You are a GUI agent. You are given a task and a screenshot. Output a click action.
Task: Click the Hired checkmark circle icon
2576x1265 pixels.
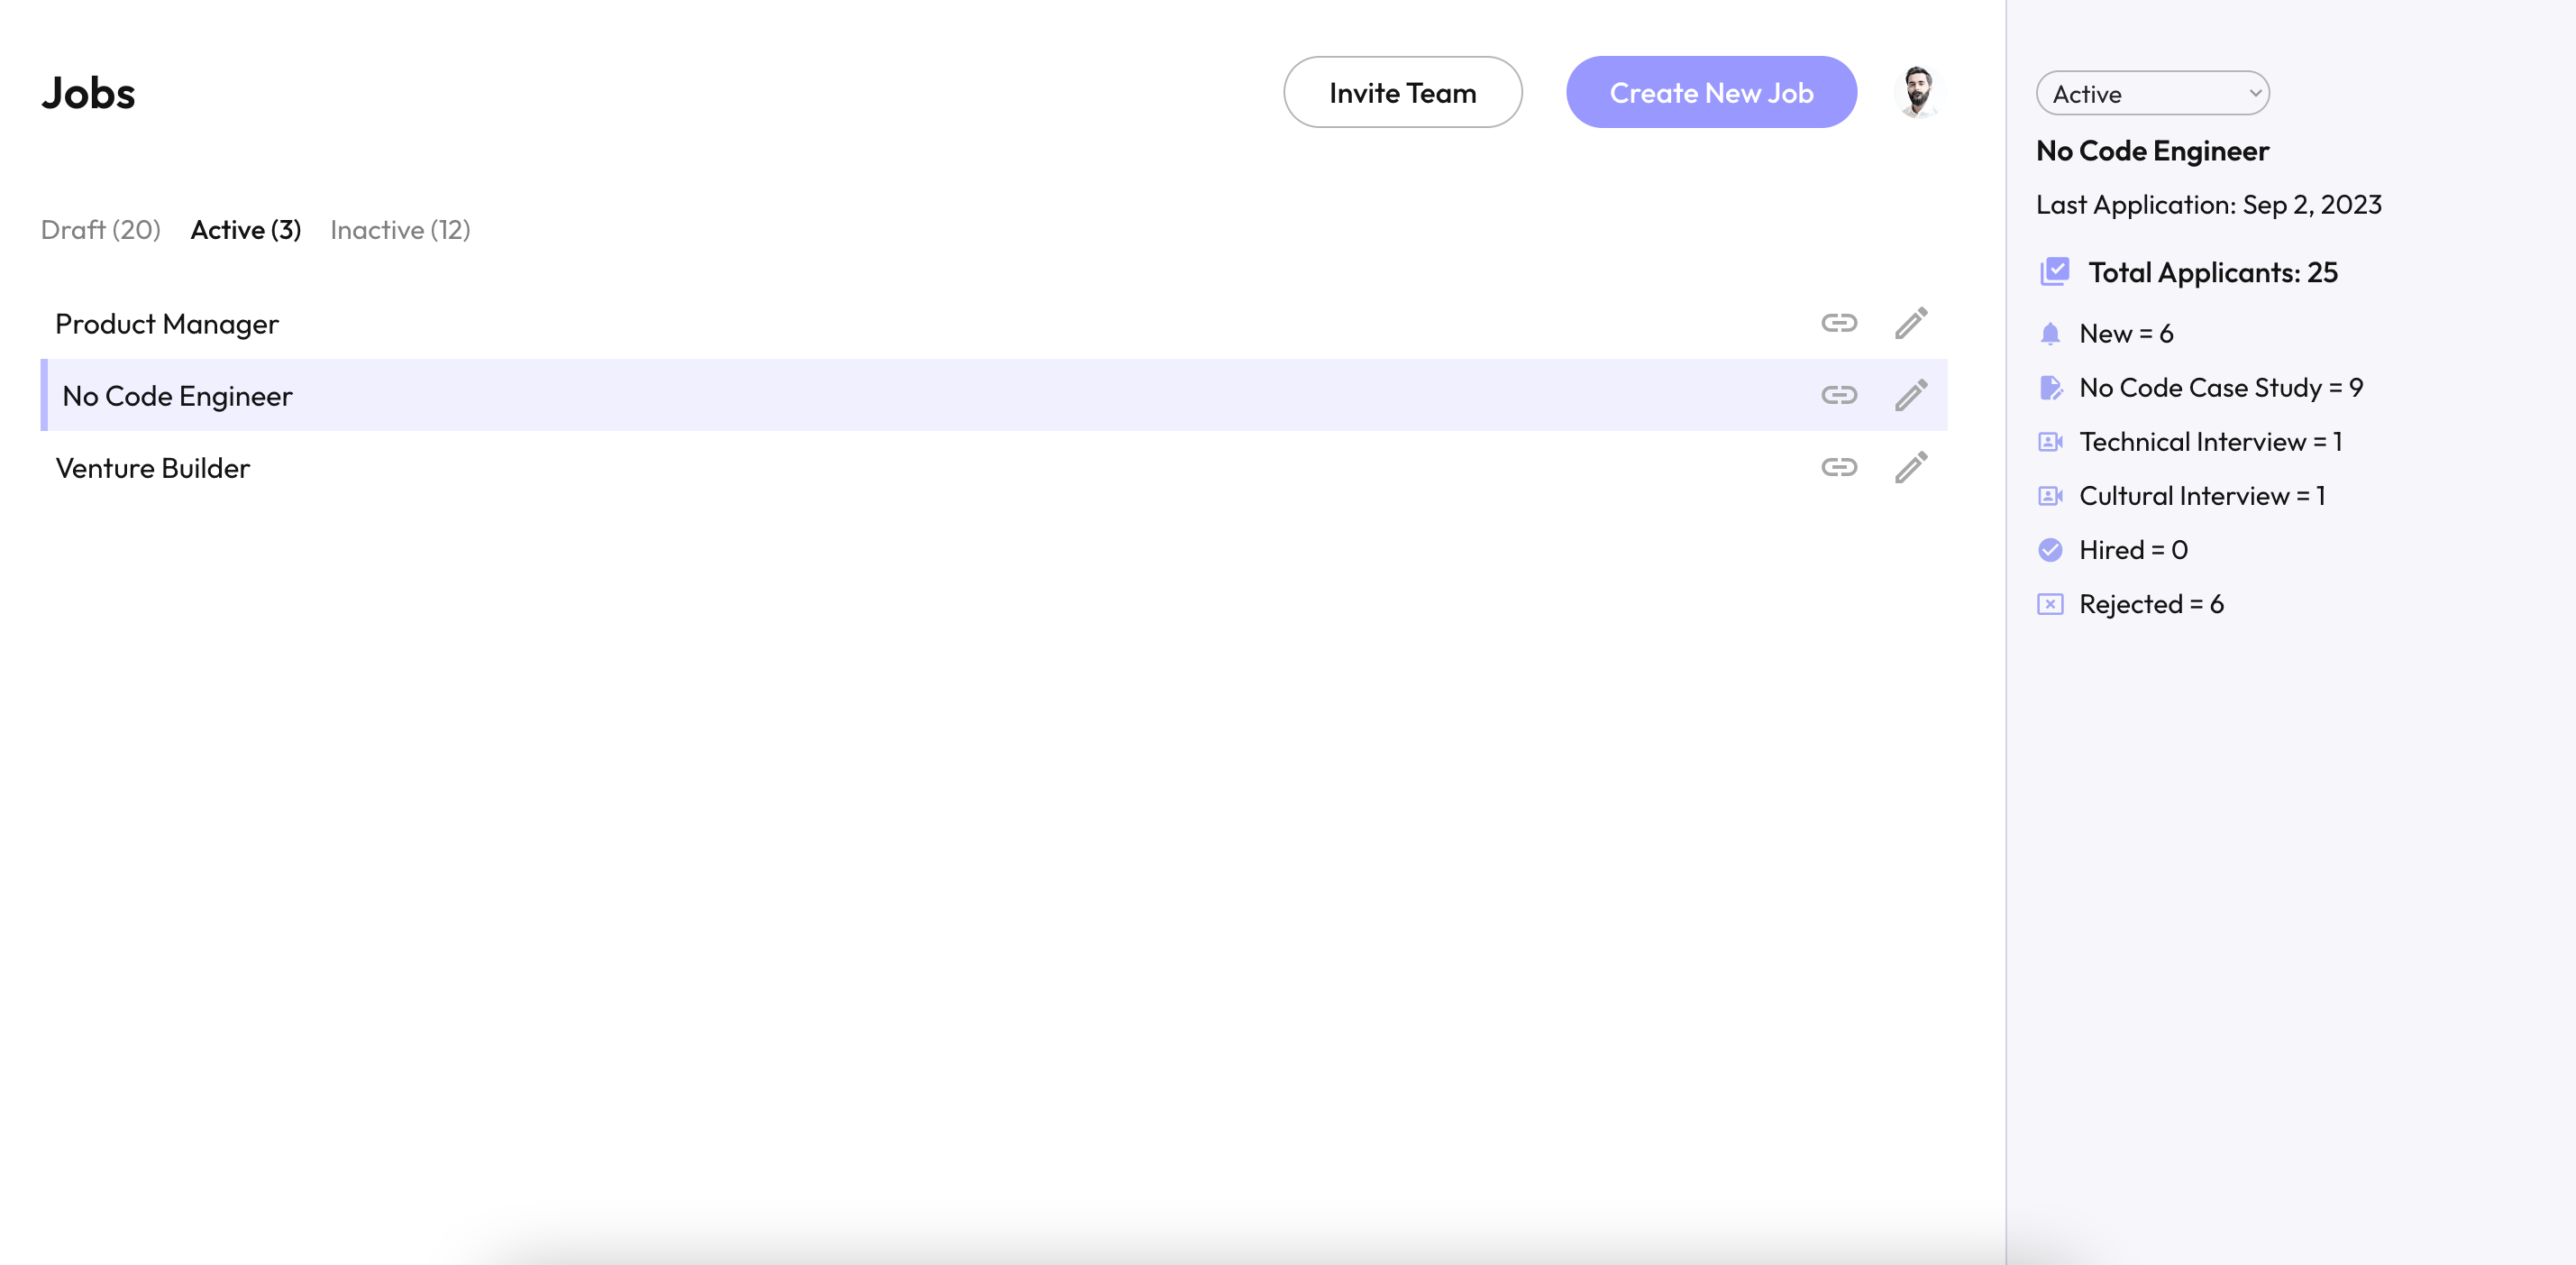(x=2050, y=550)
